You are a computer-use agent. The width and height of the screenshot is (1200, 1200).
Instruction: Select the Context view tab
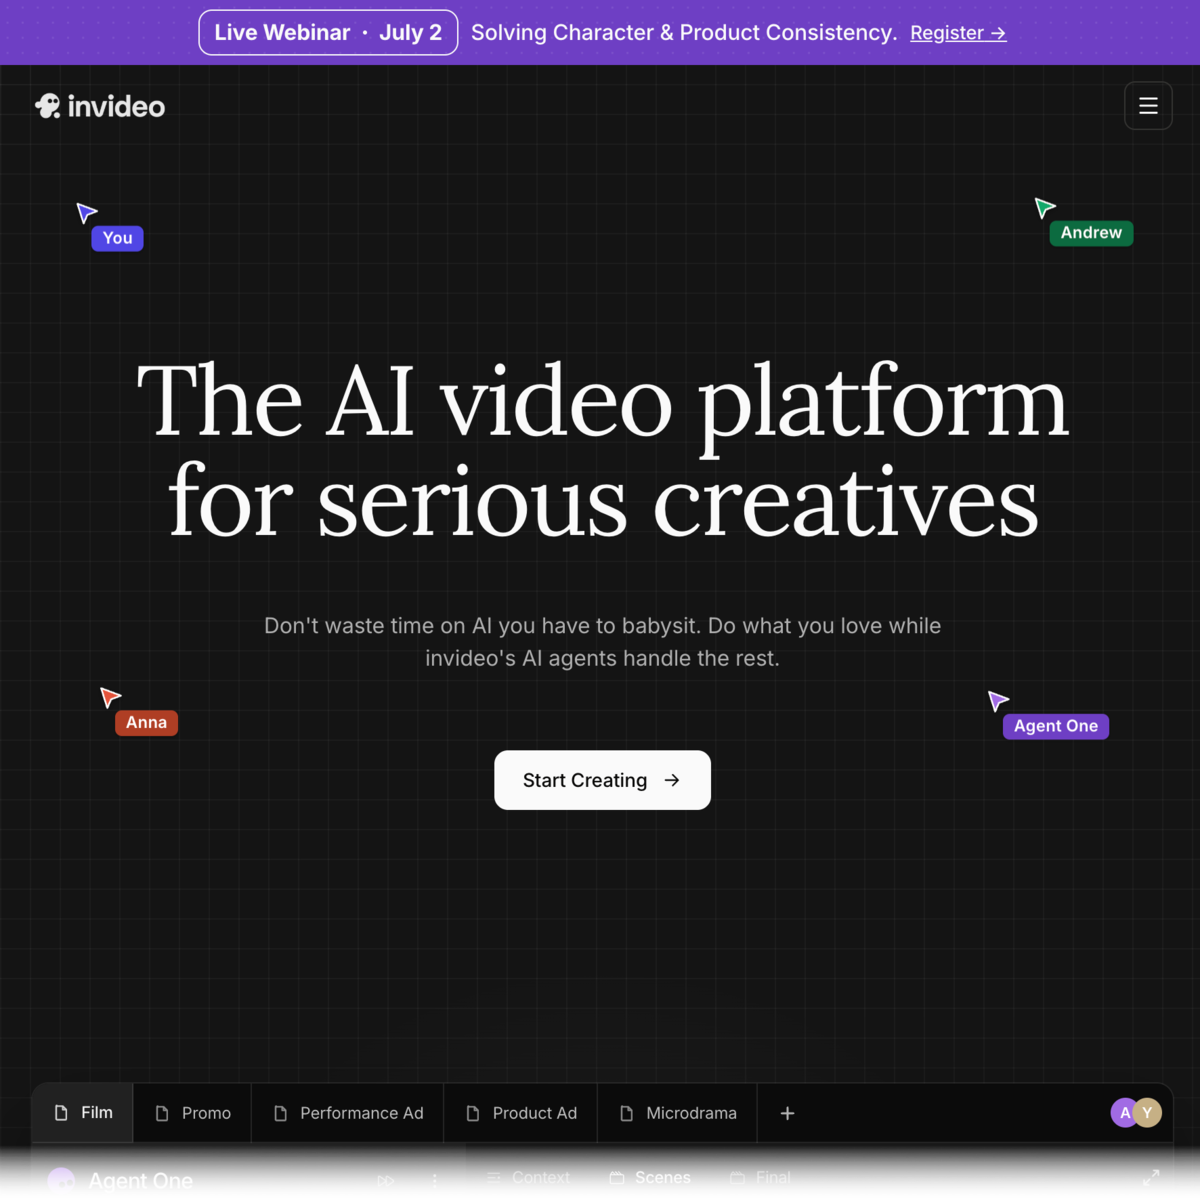[x=528, y=1178]
